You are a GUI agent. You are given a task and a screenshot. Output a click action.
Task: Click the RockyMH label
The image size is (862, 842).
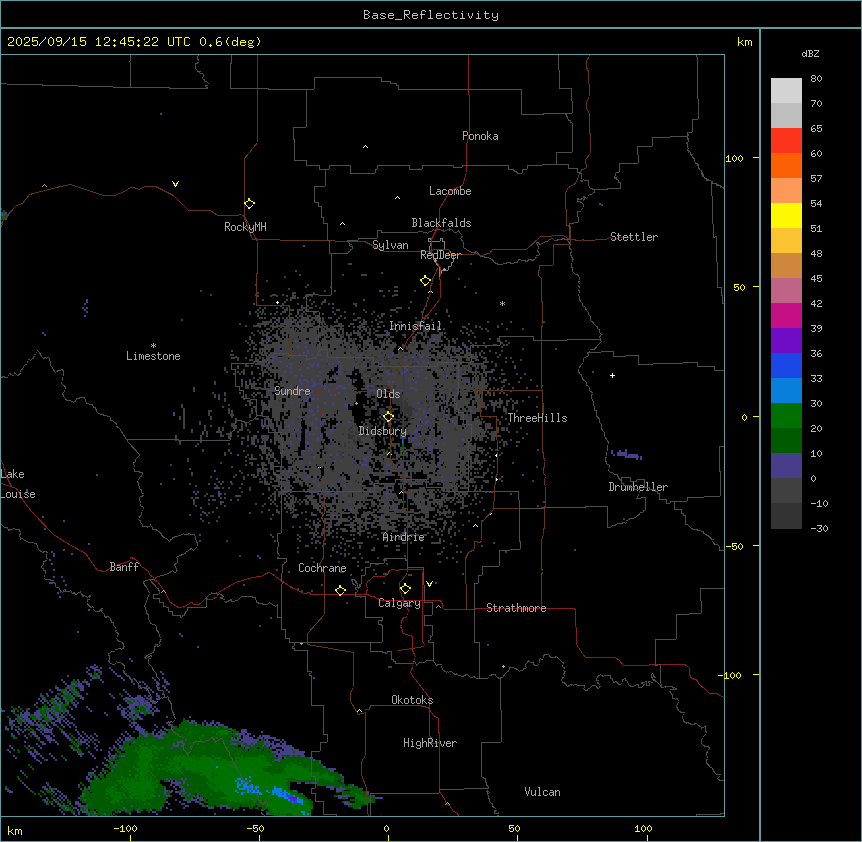[x=245, y=227]
